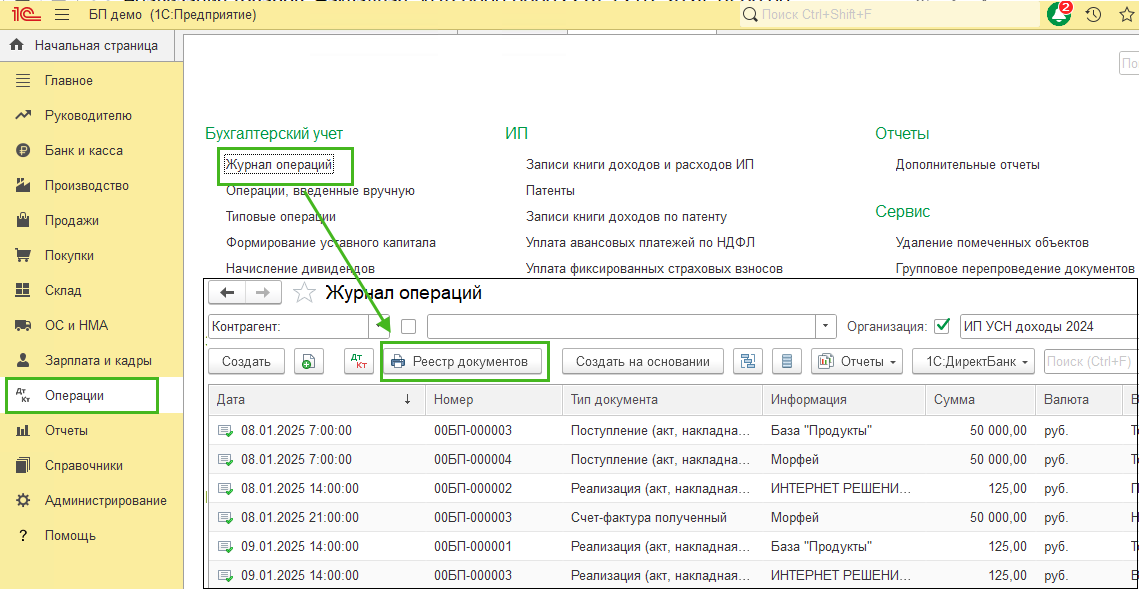Open Групповое перепроведение документов

pyautogui.click(x=1015, y=269)
